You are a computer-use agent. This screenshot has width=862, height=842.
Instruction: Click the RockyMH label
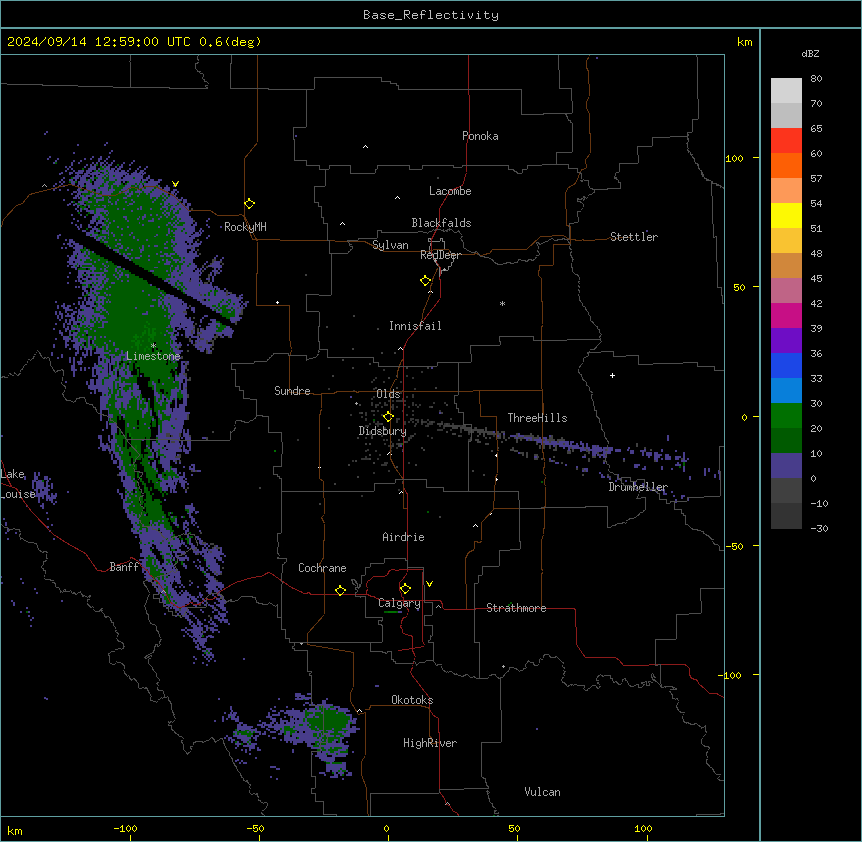coord(245,227)
